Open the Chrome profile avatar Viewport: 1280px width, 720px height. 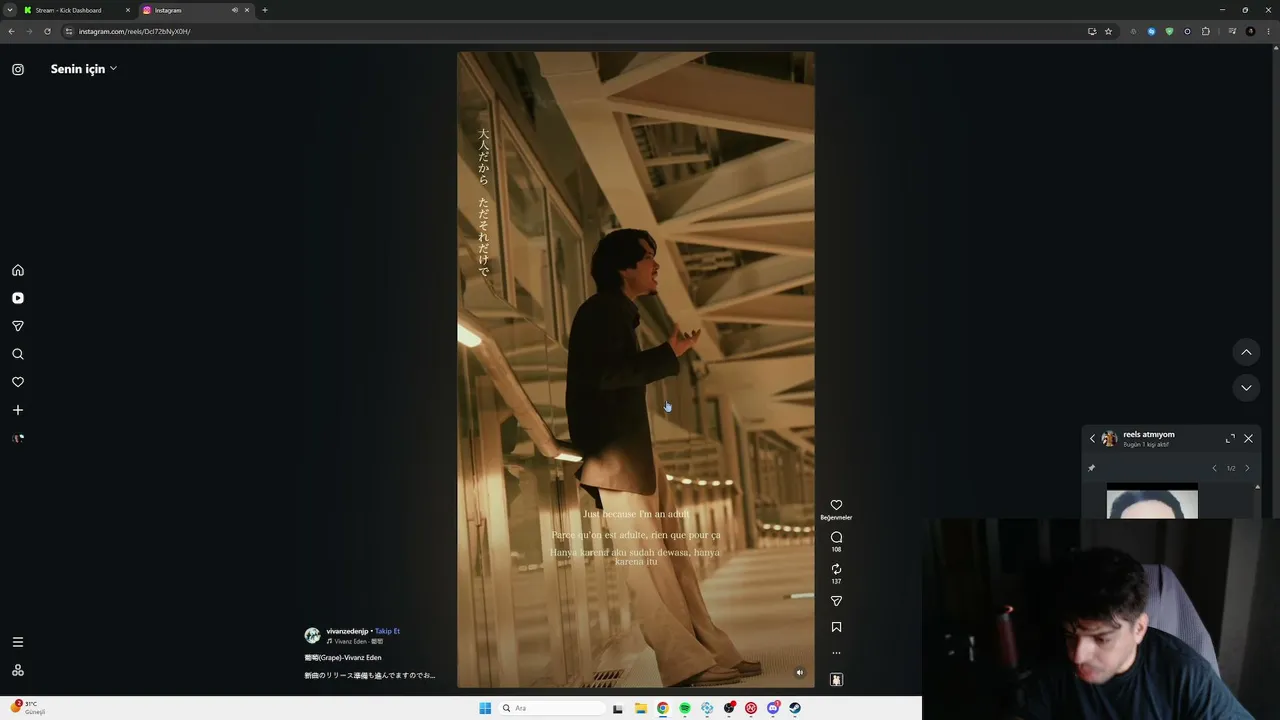[1250, 31]
